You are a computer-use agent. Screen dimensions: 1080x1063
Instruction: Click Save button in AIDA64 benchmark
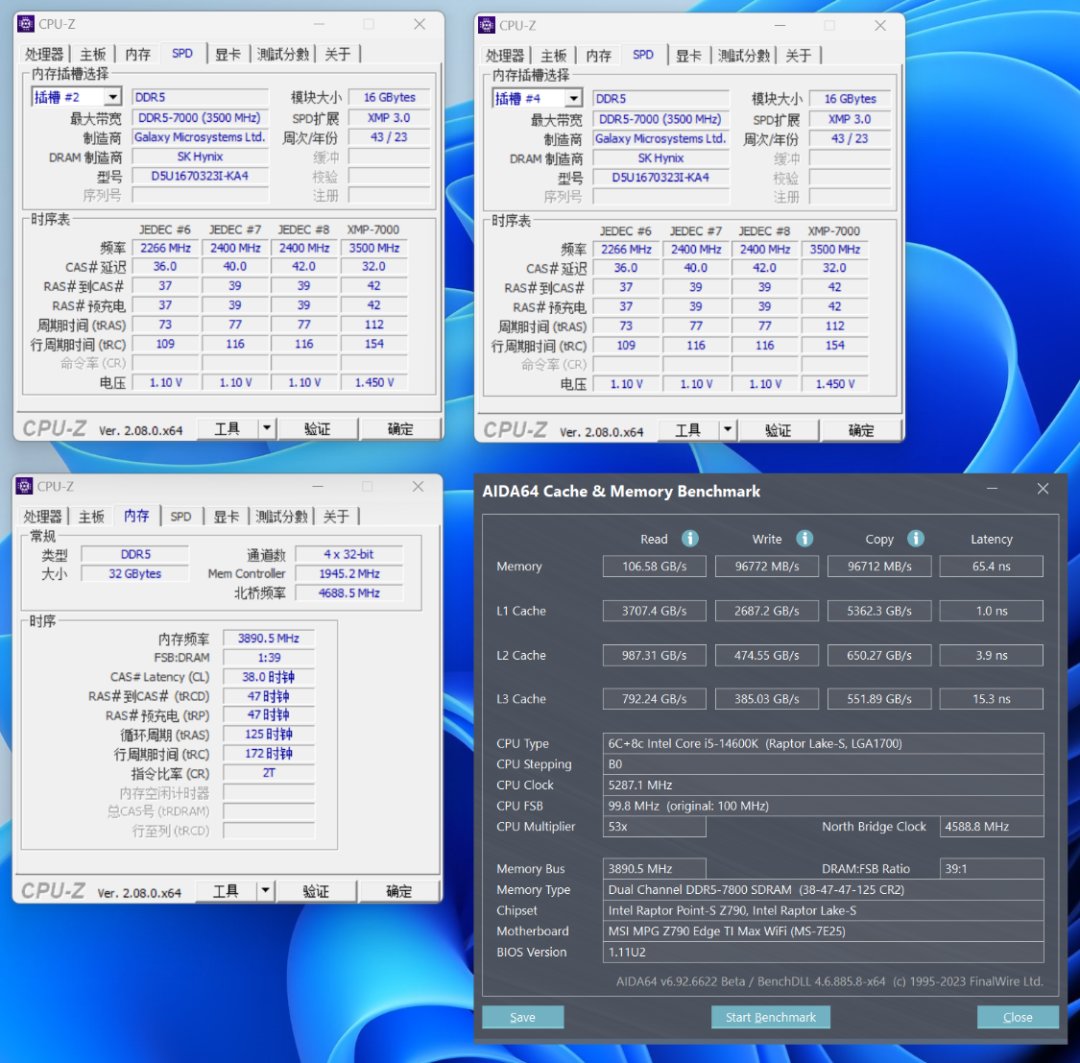tap(523, 1017)
